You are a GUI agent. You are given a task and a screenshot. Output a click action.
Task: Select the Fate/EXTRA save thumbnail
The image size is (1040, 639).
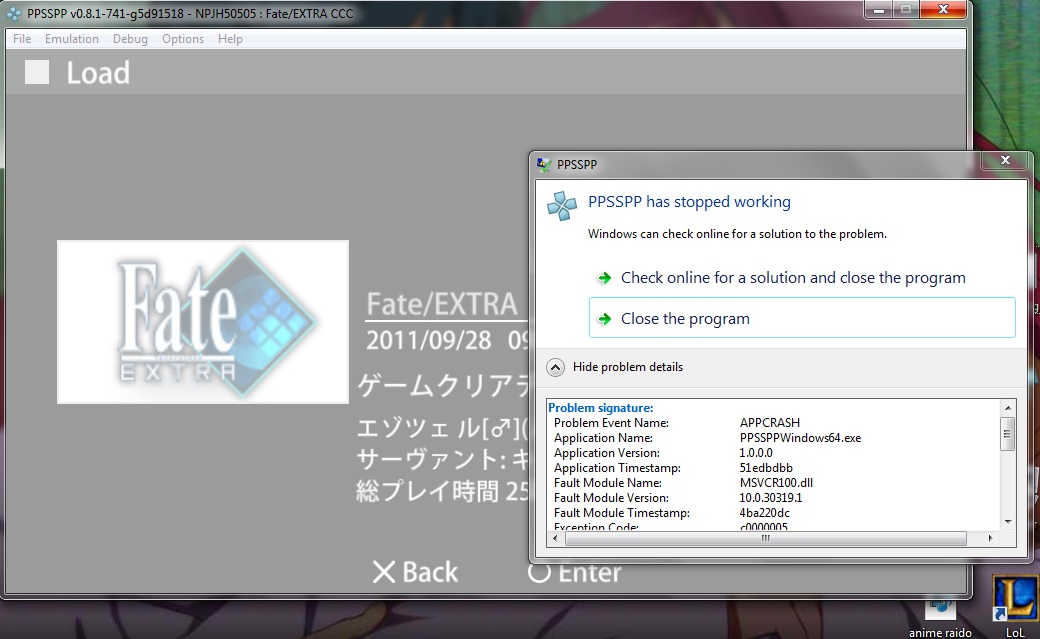tap(203, 321)
